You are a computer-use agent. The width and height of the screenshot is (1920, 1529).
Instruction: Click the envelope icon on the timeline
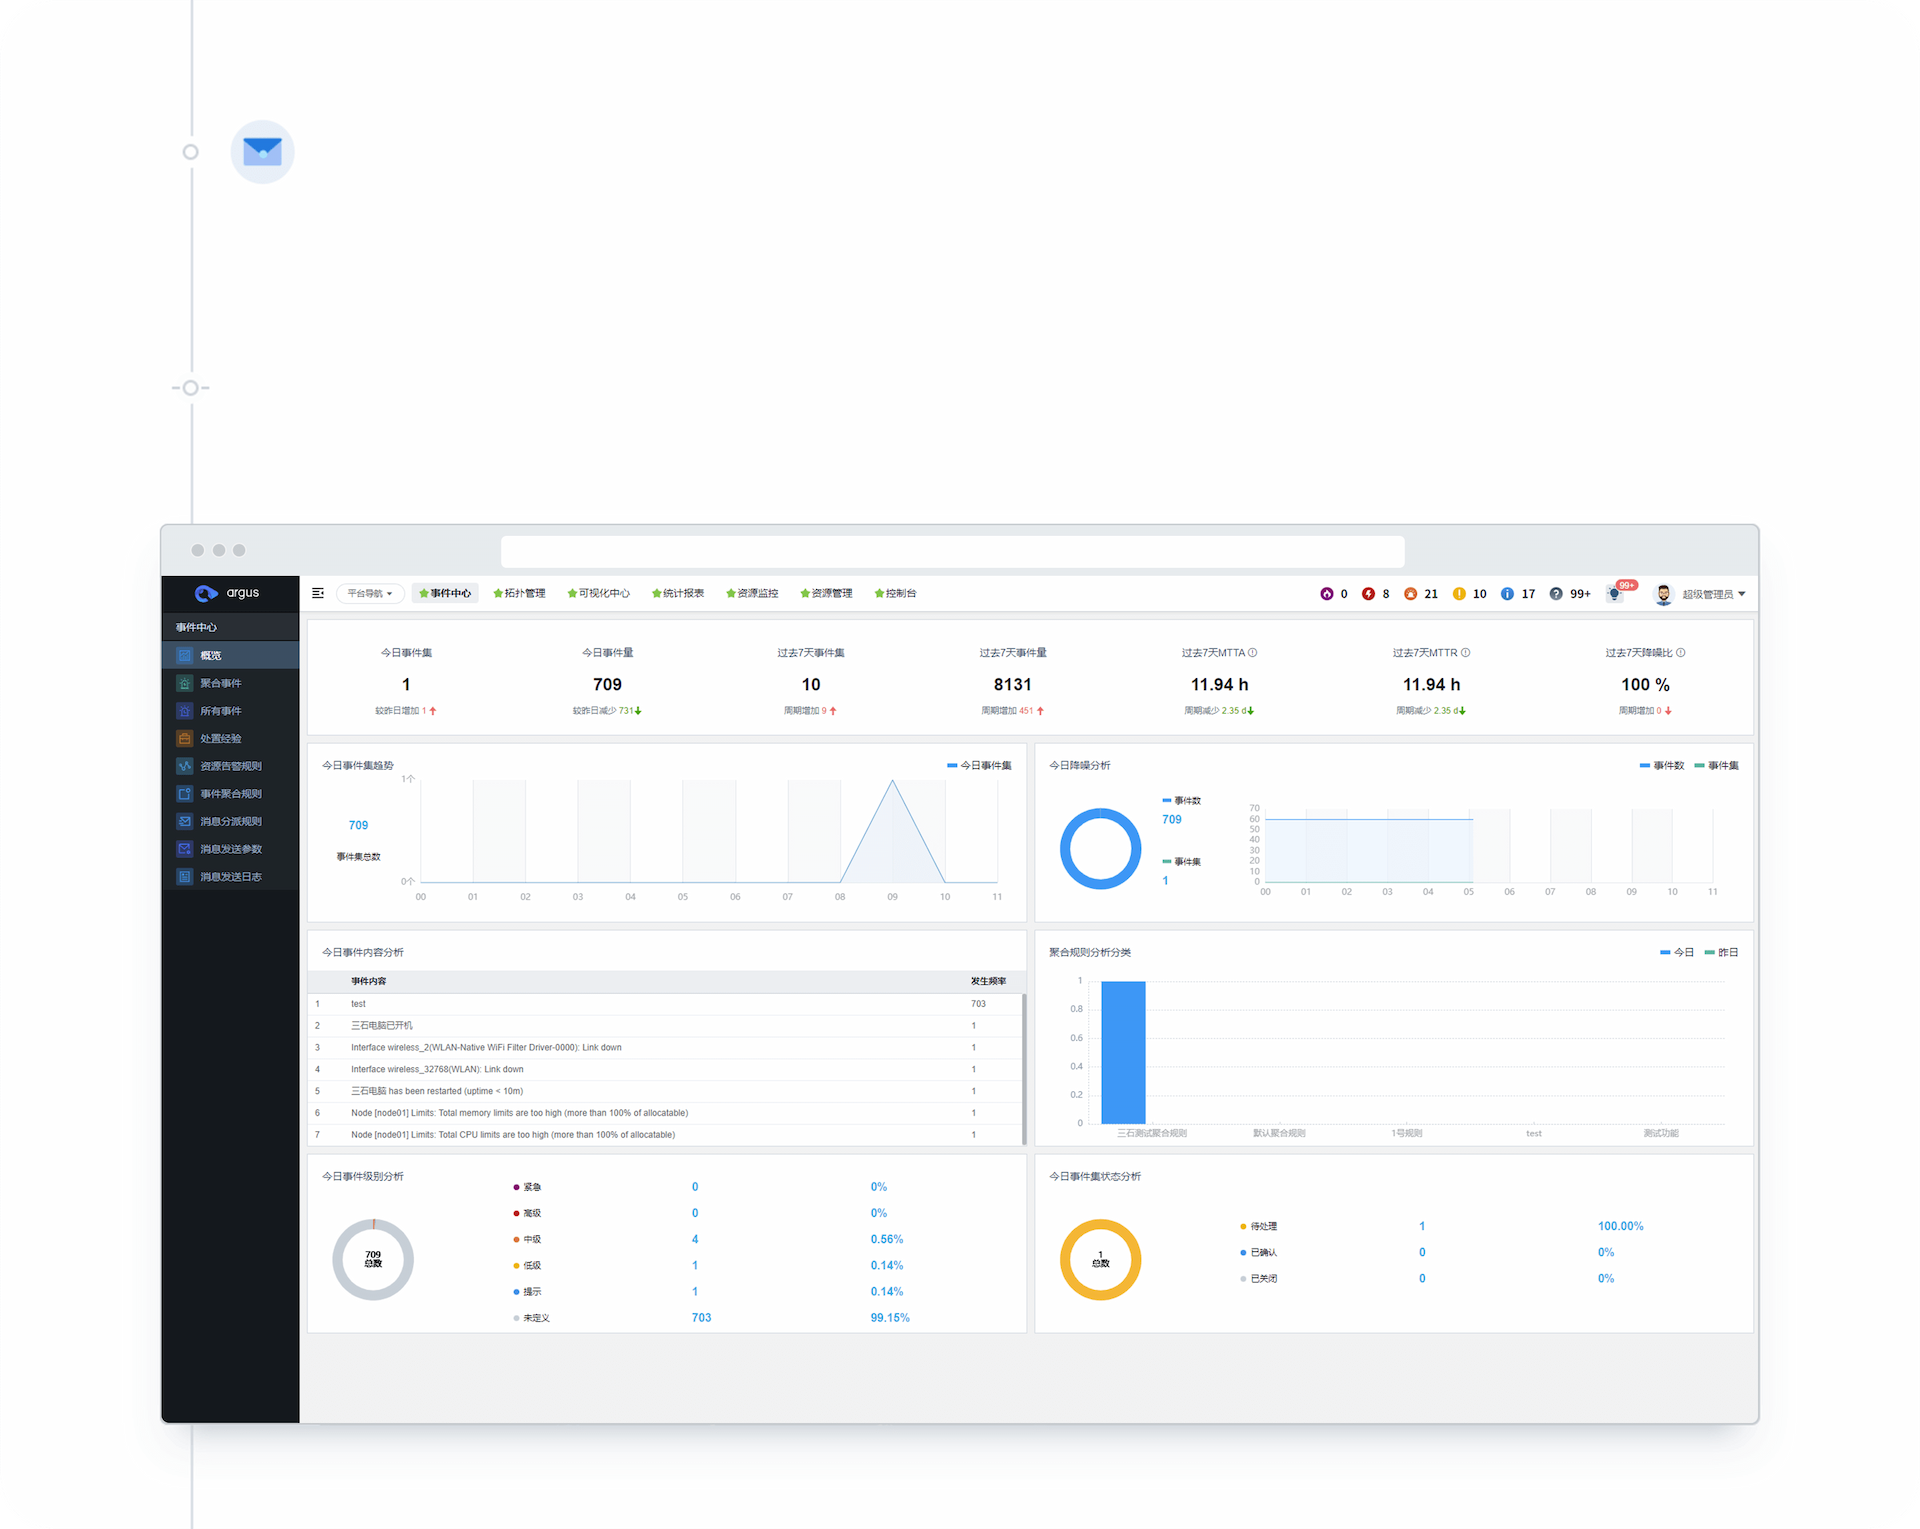click(x=262, y=151)
